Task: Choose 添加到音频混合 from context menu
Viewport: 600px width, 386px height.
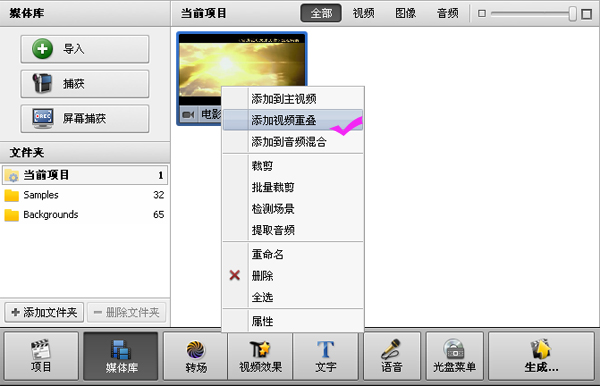Action: [x=293, y=142]
